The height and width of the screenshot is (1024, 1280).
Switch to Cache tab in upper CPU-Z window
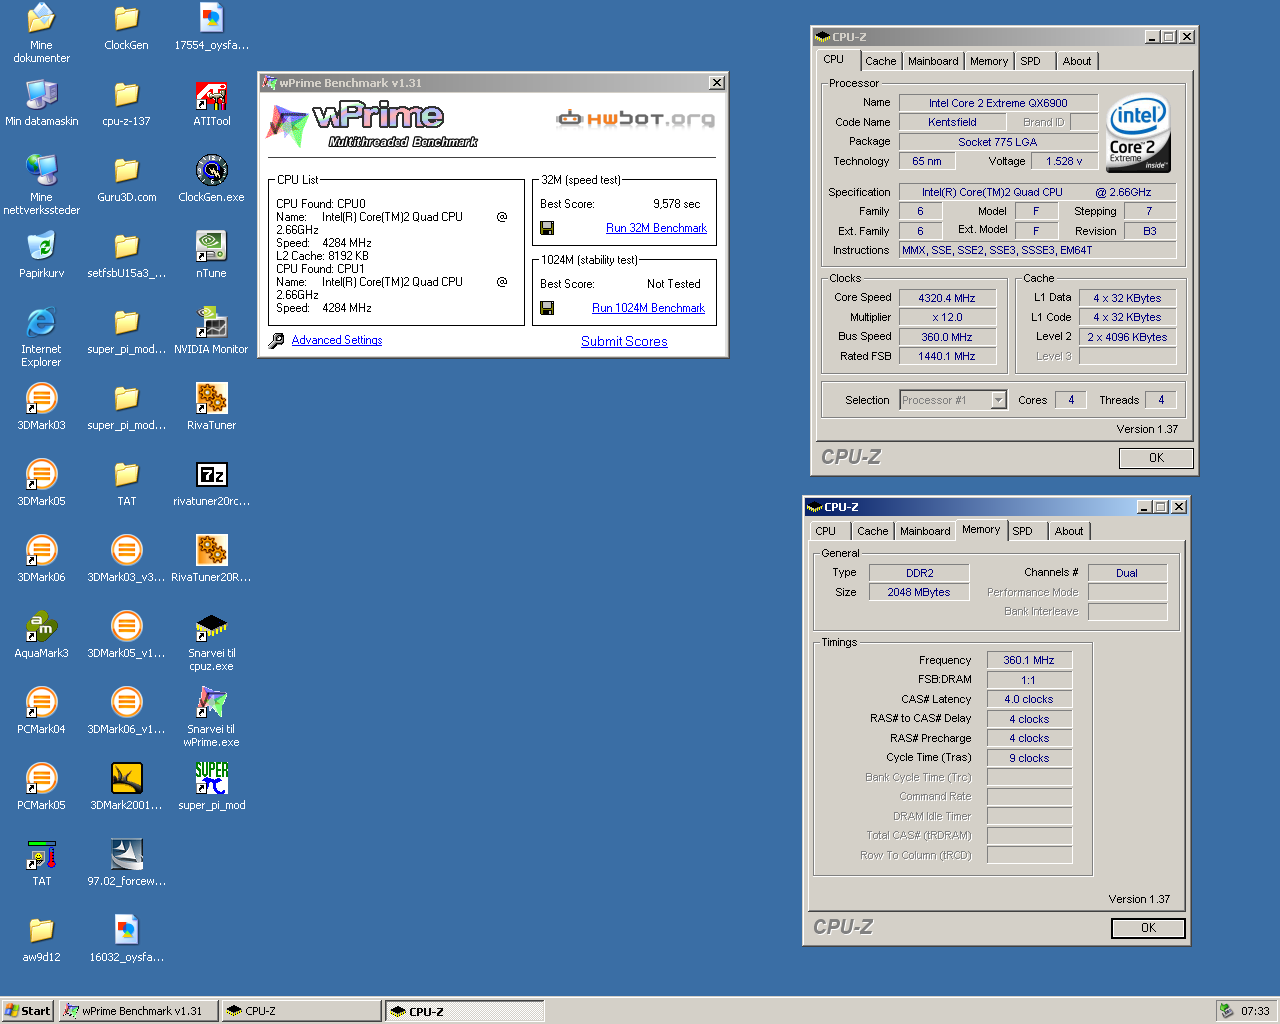(880, 61)
